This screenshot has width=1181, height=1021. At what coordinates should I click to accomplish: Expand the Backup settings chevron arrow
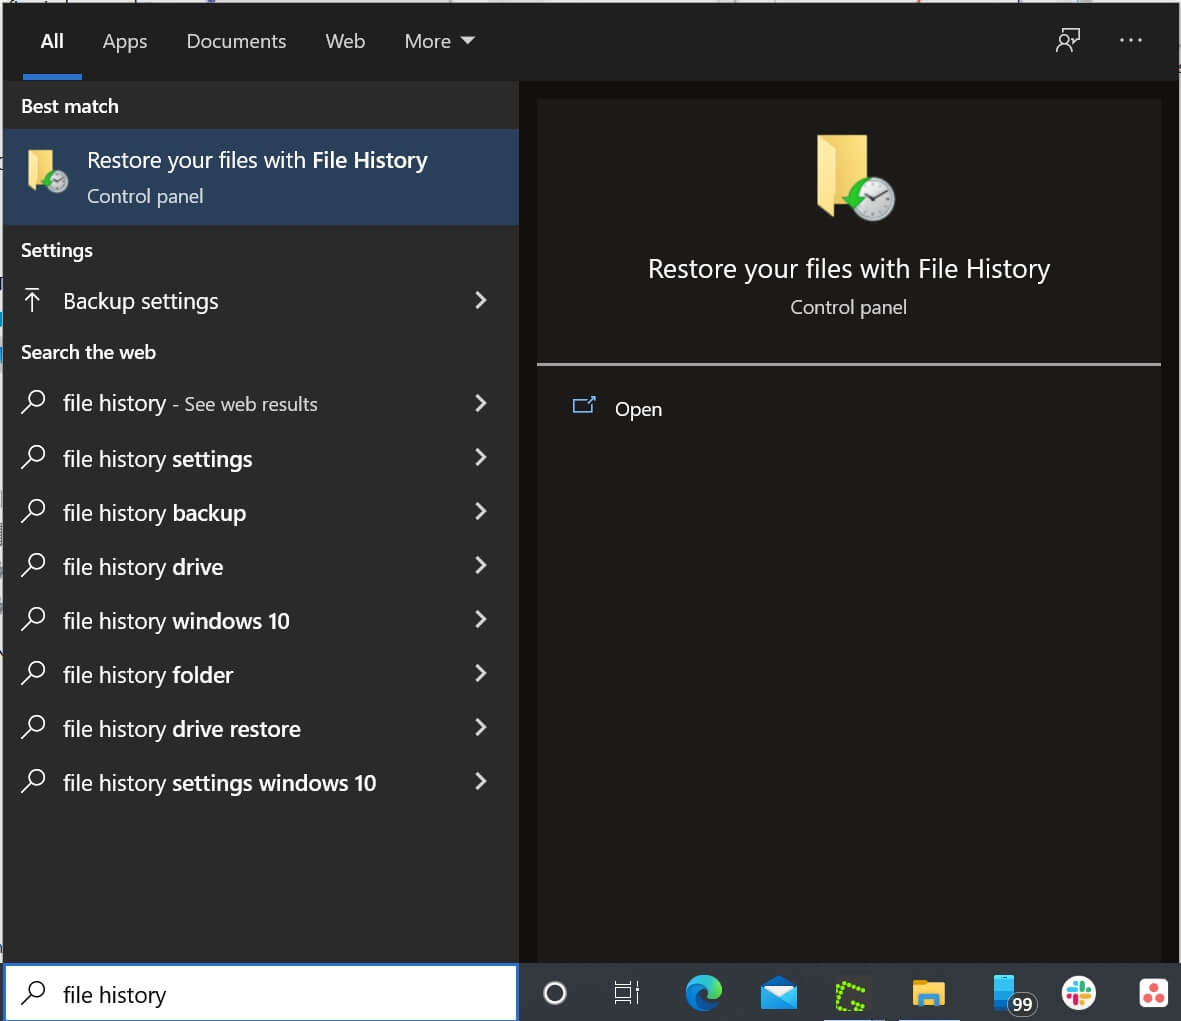[x=481, y=300]
